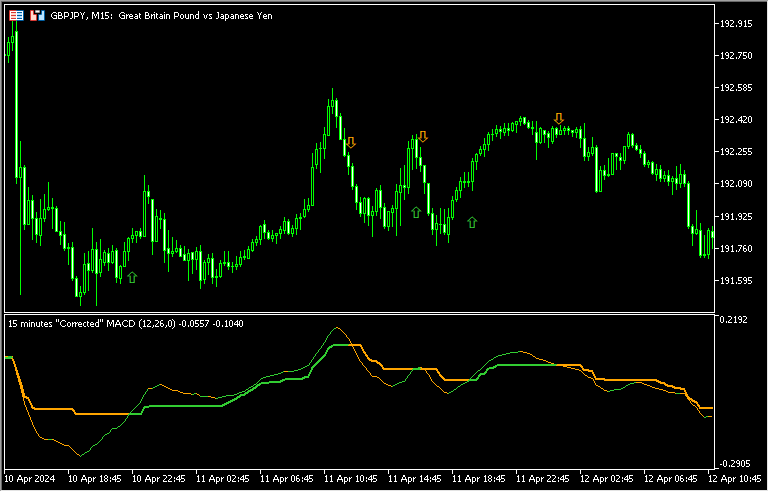The image size is (769, 492).
Task: Click the middle green up arrow signal
Action: tap(416, 212)
